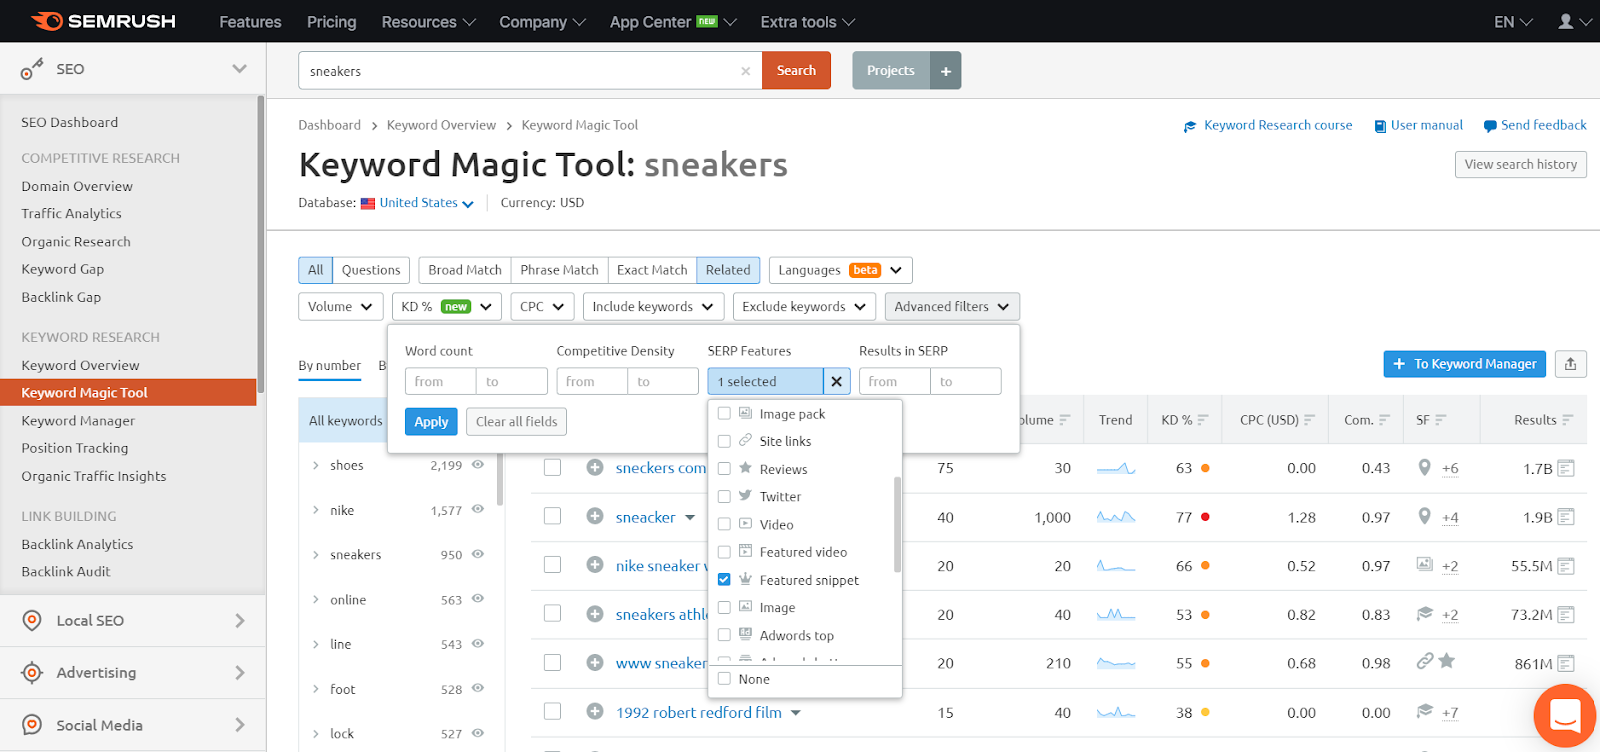Add 1992 robert redford film with plus icon
1600x752 pixels.
click(595, 712)
